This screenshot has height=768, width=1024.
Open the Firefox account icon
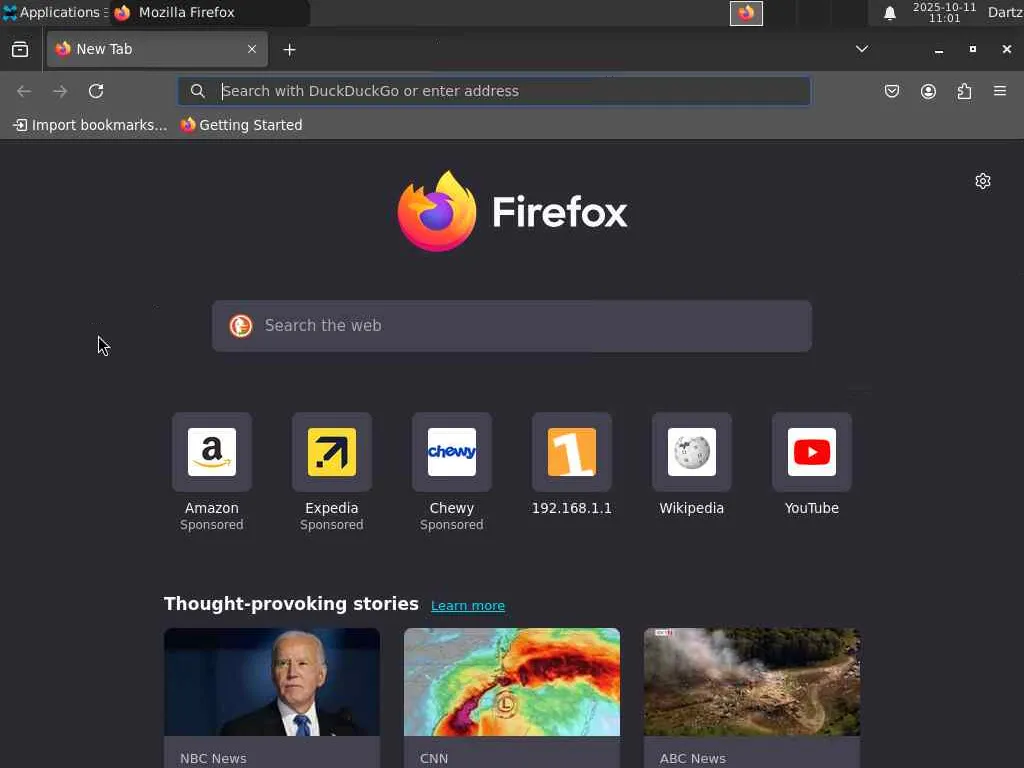coord(928,91)
